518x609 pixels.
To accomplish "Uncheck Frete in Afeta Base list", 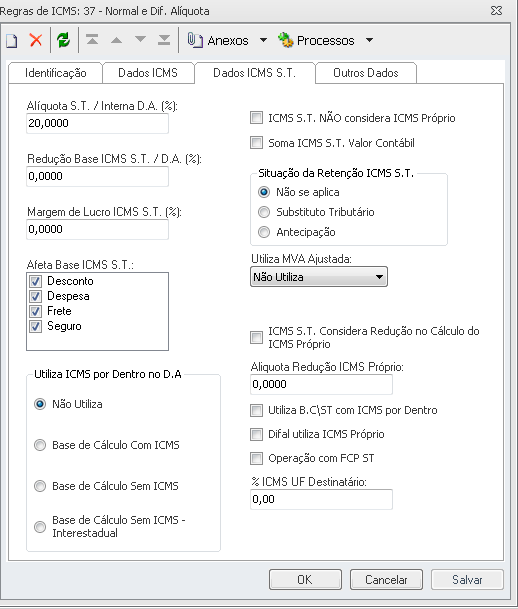I will tap(35, 311).
